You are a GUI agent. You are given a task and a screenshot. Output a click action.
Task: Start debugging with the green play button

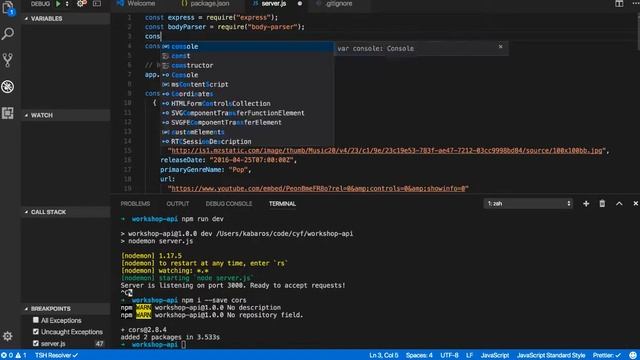click(x=58, y=4)
